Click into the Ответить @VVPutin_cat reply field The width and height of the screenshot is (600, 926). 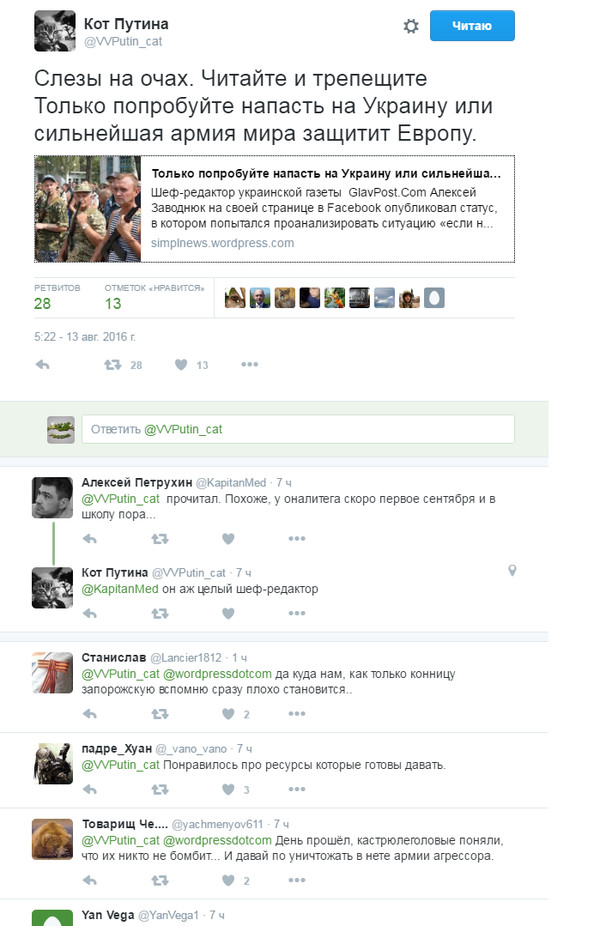click(x=298, y=429)
